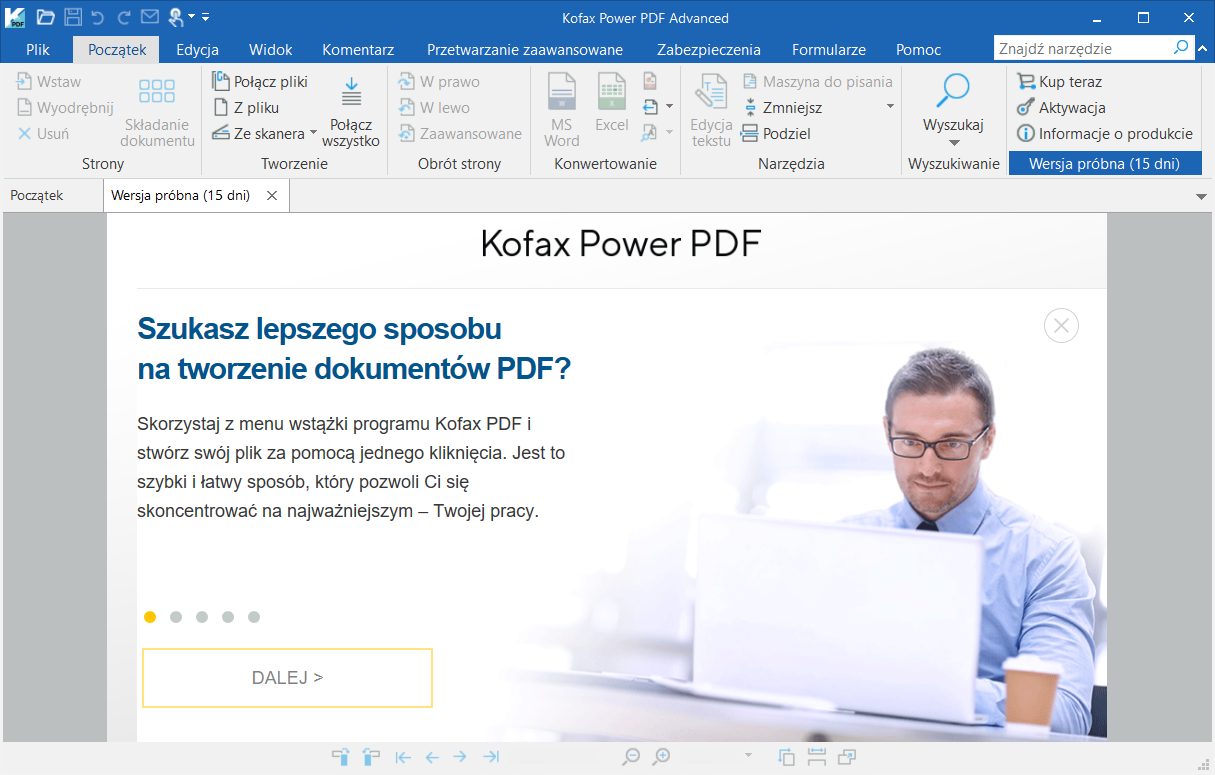Open Informacje o produkcie
1215x775 pixels.
[1105, 134]
